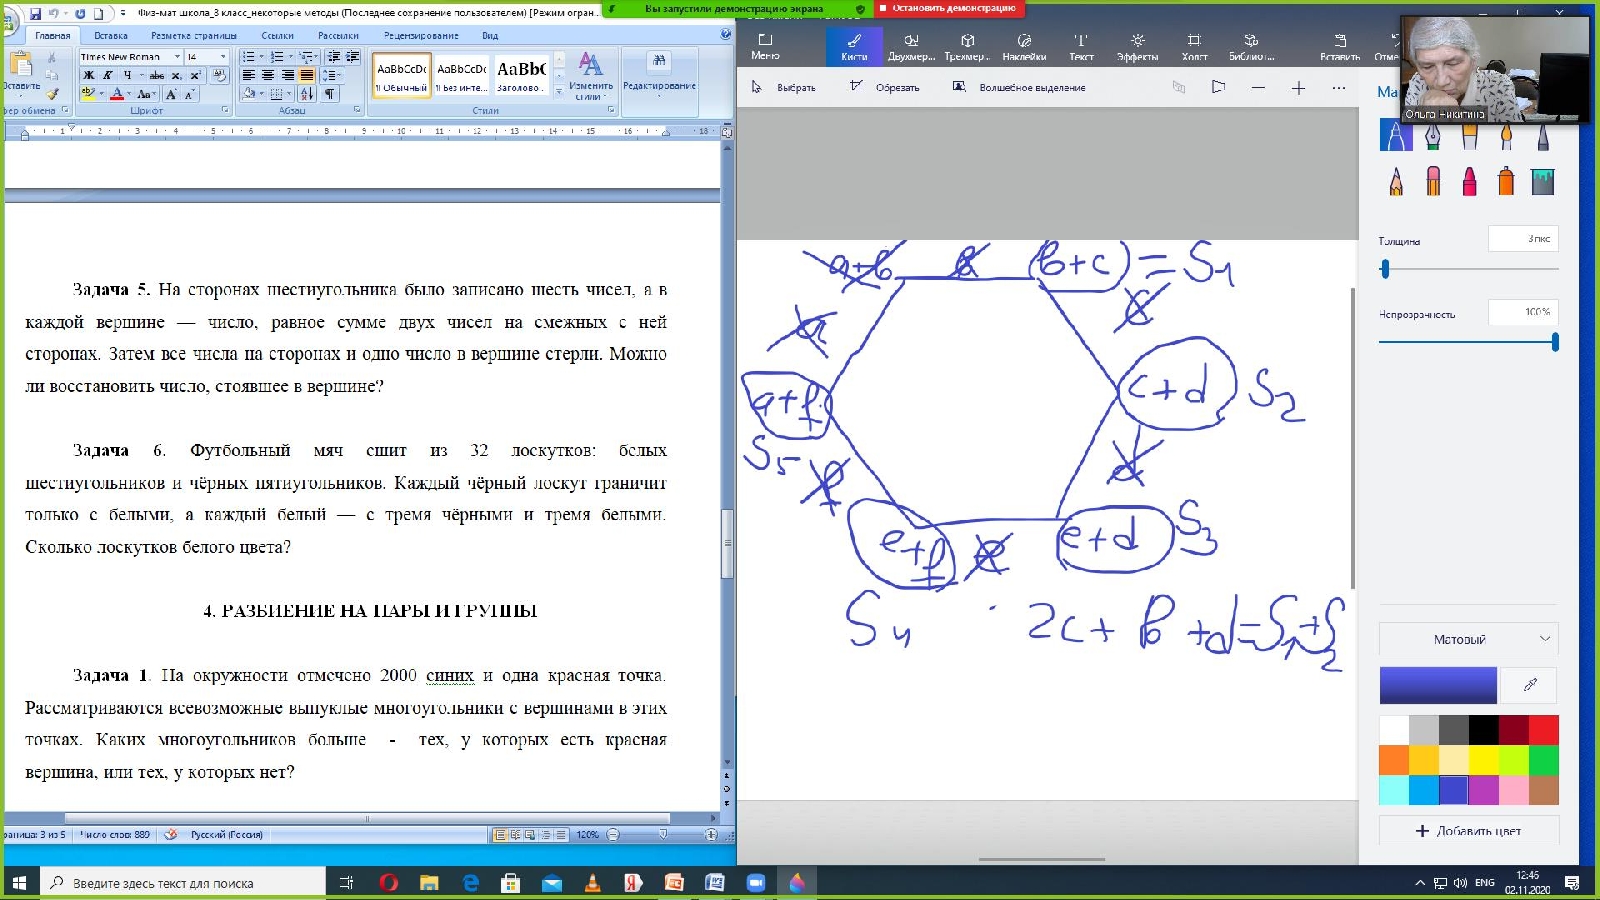Screen dimensions: 1600x900
Task: Toggle center text alignment in Word
Action: coord(268,75)
